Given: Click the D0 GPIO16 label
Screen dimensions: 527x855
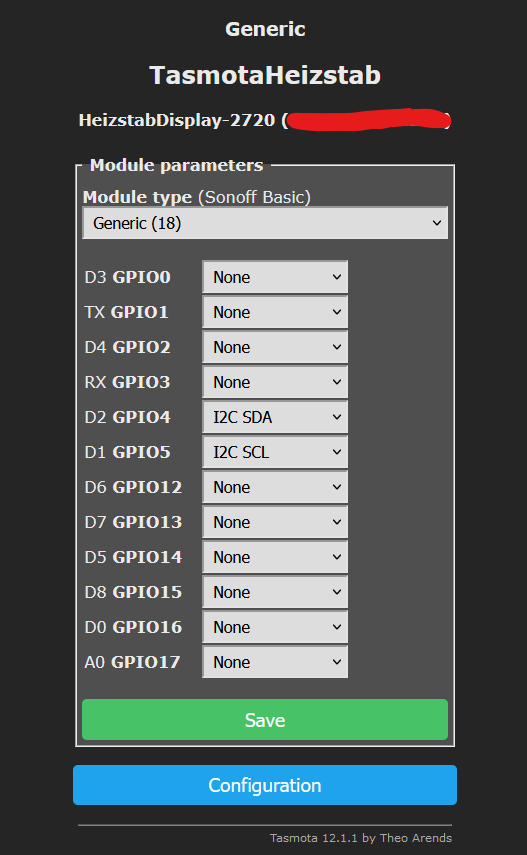Looking at the screenshot, I should 133,627.
